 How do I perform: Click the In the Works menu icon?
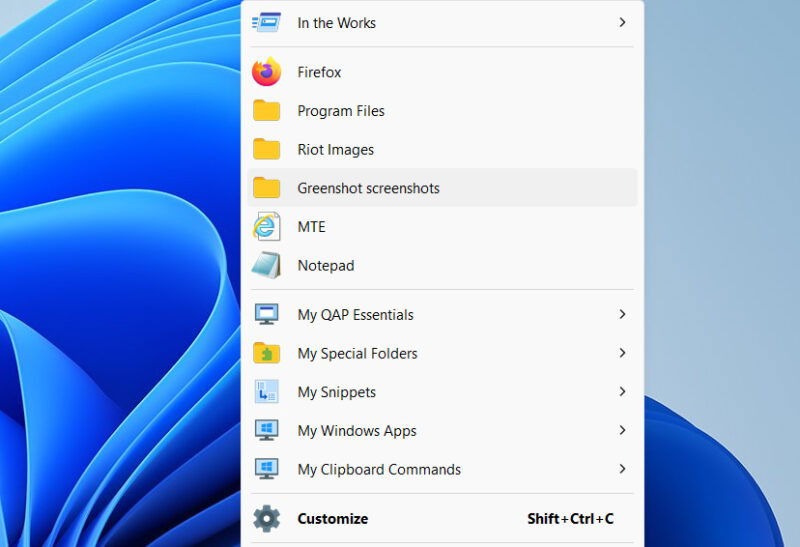tap(266, 22)
